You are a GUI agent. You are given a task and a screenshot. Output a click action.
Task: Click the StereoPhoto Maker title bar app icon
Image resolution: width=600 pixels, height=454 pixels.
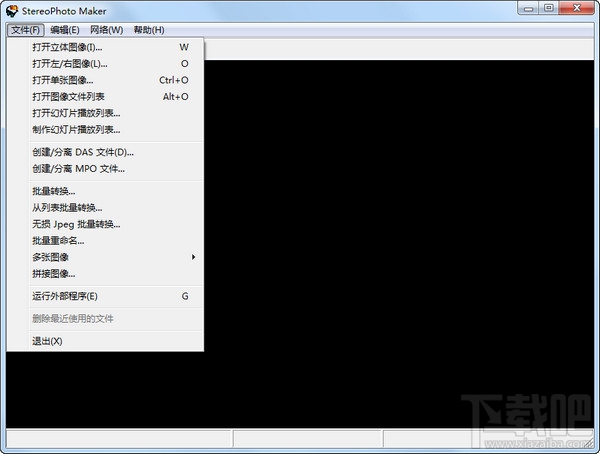[x=12, y=11]
